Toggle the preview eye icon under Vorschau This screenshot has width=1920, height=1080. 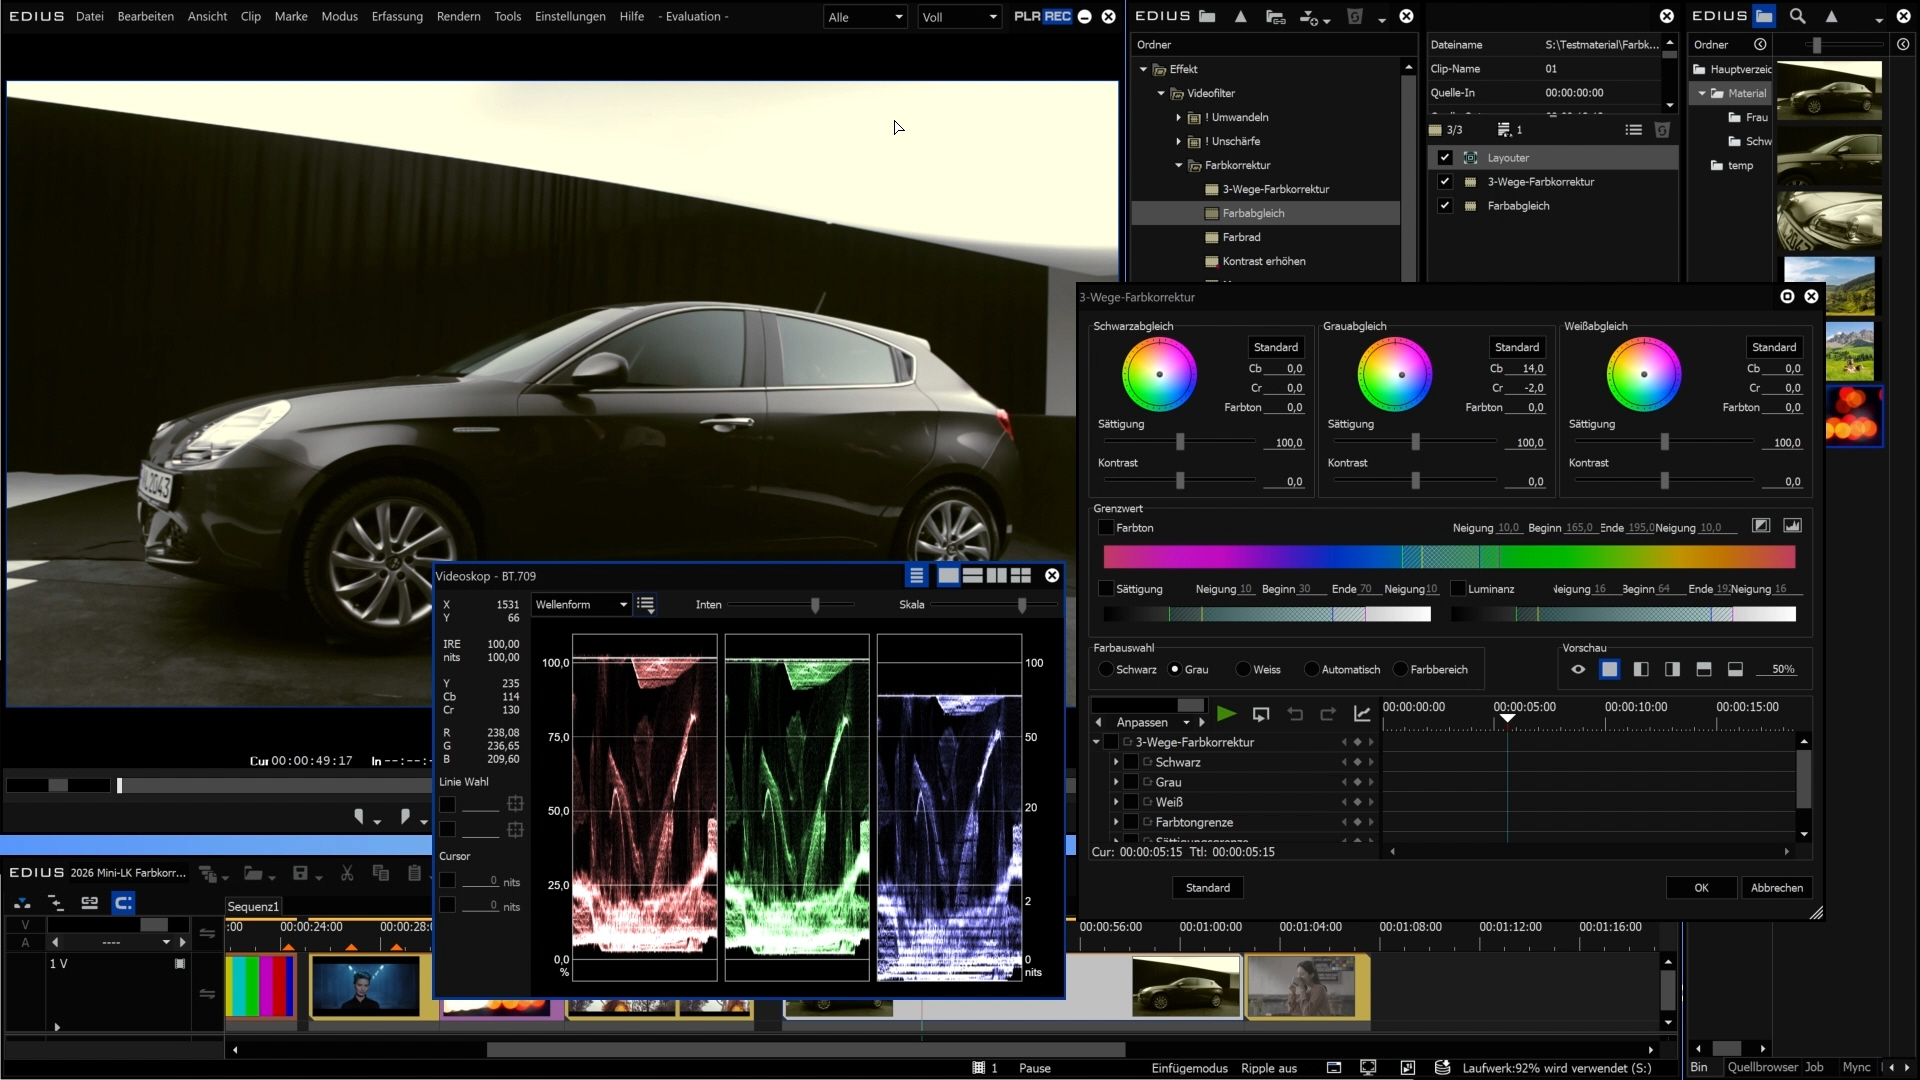pos(1578,670)
